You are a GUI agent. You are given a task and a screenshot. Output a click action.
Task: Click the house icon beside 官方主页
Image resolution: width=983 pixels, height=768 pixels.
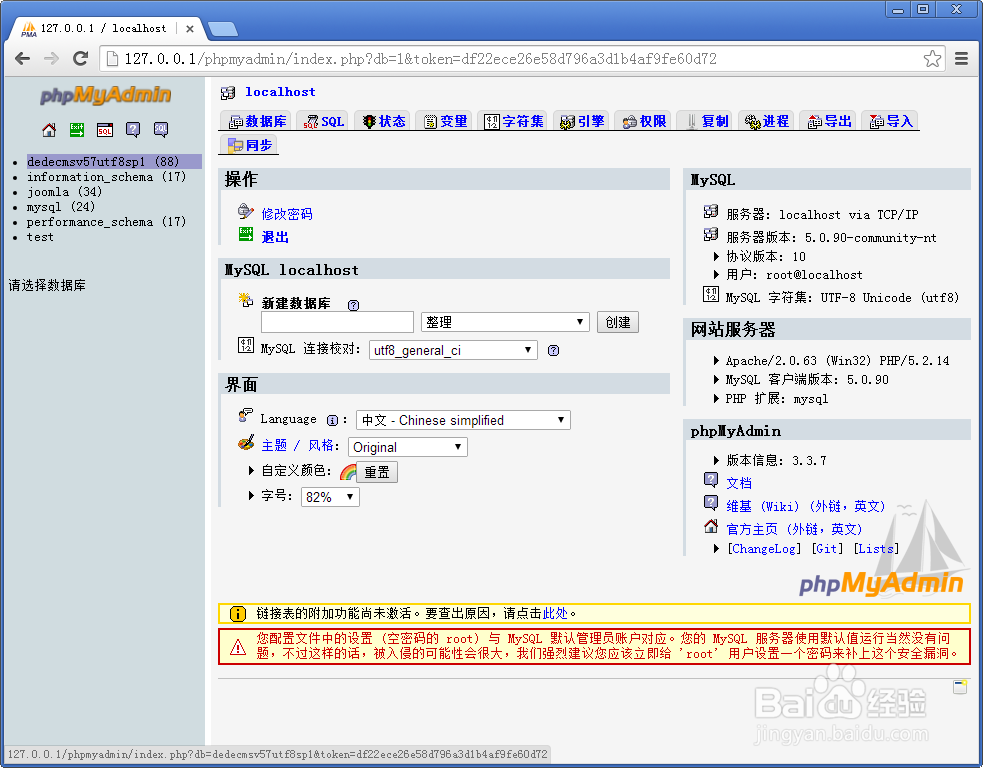pos(711,526)
